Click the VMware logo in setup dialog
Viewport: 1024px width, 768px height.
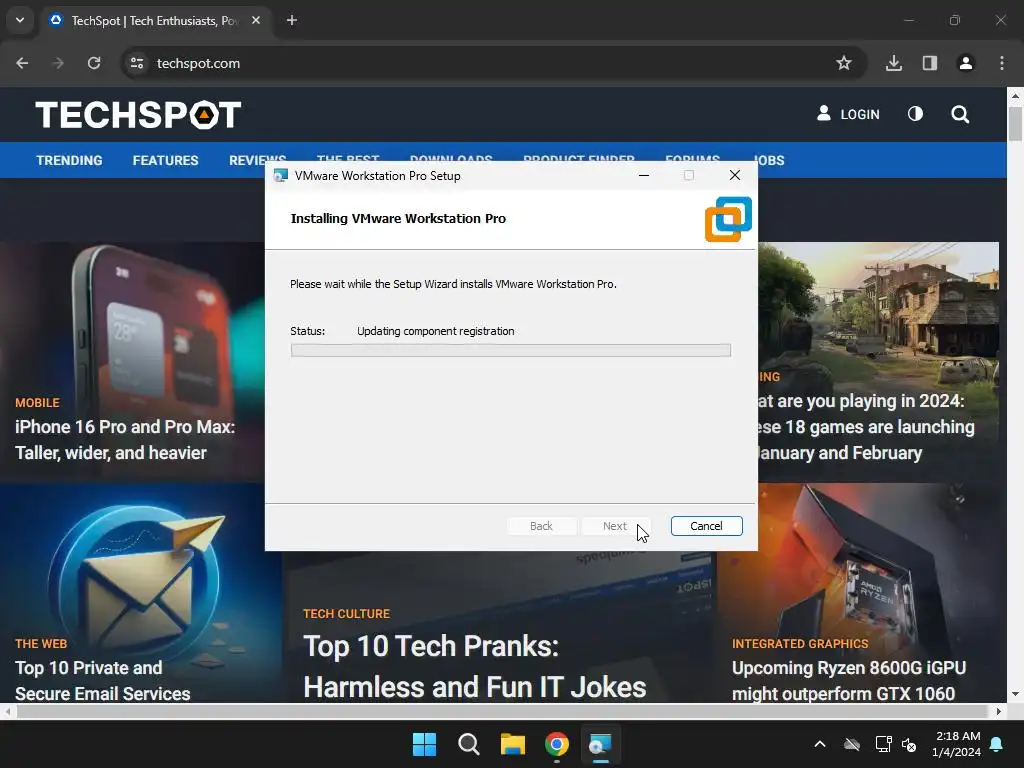click(728, 219)
